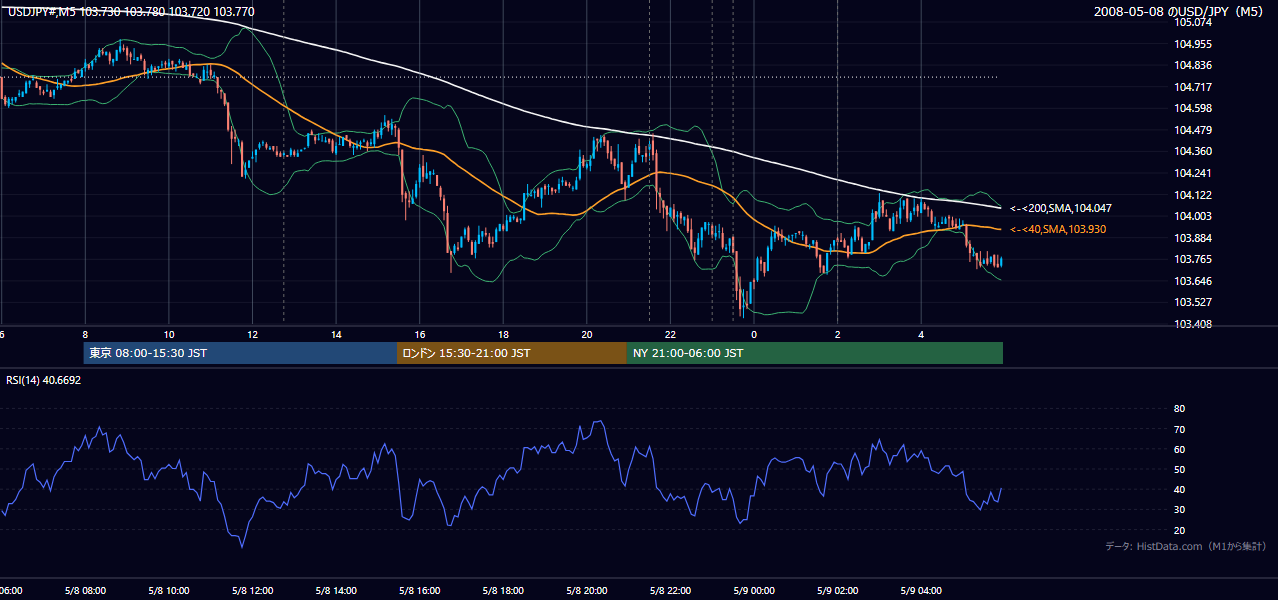The height and width of the screenshot is (600, 1278).
Task: Click price axis label 104.598
Action: pyautogui.click(x=1192, y=108)
